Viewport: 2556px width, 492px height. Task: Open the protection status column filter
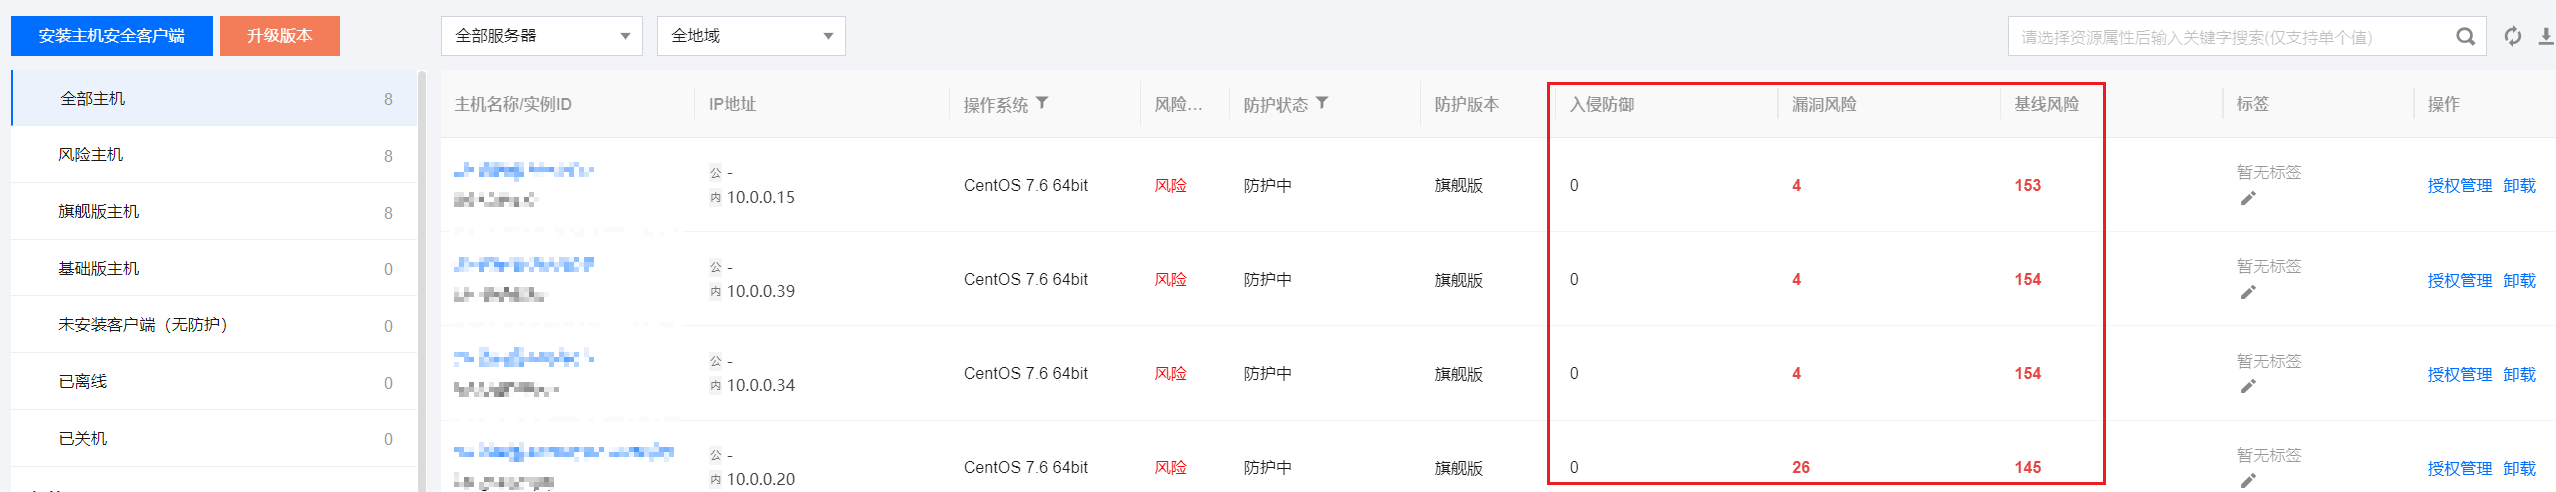pyautogui.click(x=1322, y=103)
